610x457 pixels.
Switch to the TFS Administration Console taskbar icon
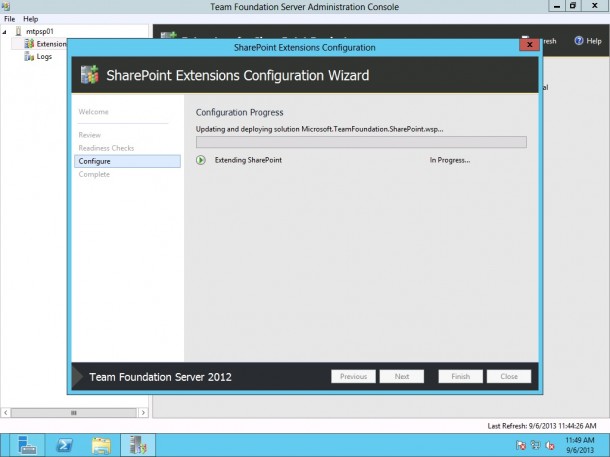(138, 445)
